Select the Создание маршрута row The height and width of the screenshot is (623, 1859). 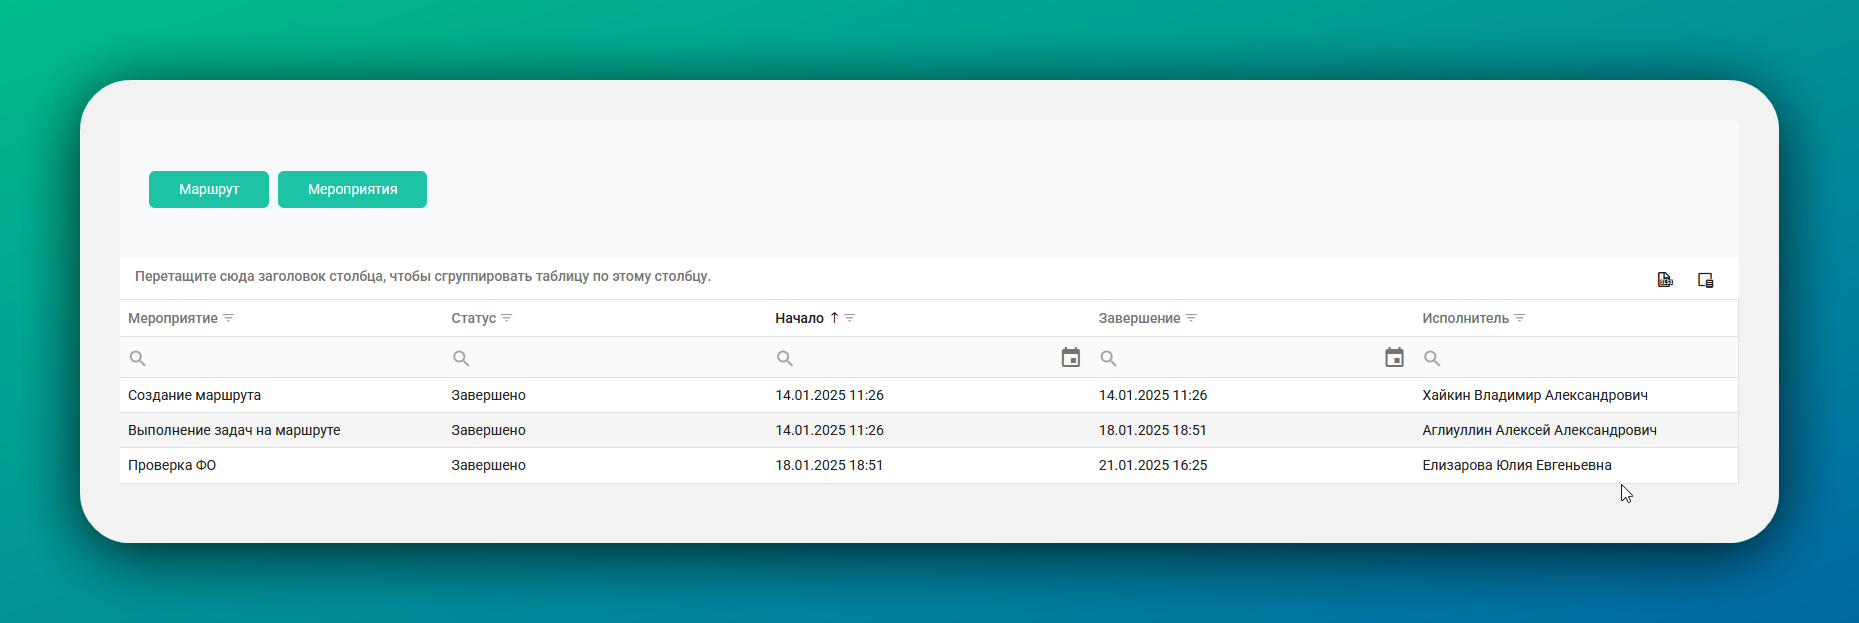tap(929, 395)
